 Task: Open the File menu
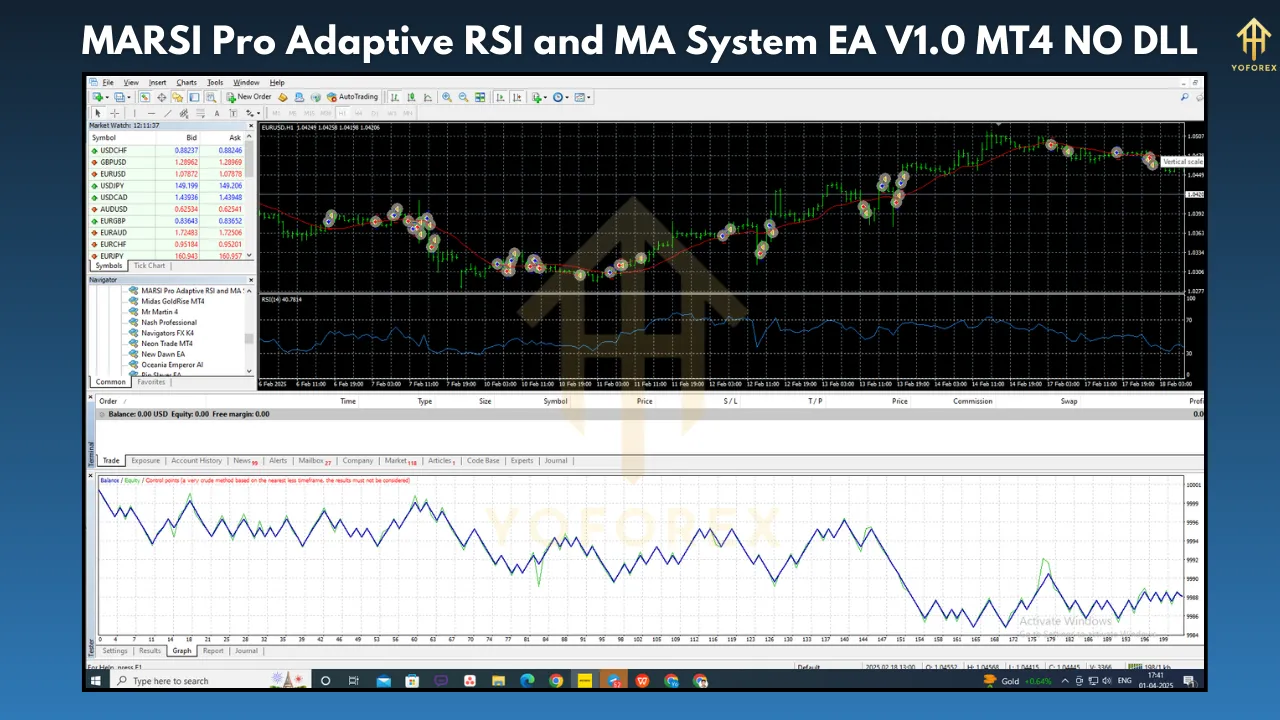(108, 82)
